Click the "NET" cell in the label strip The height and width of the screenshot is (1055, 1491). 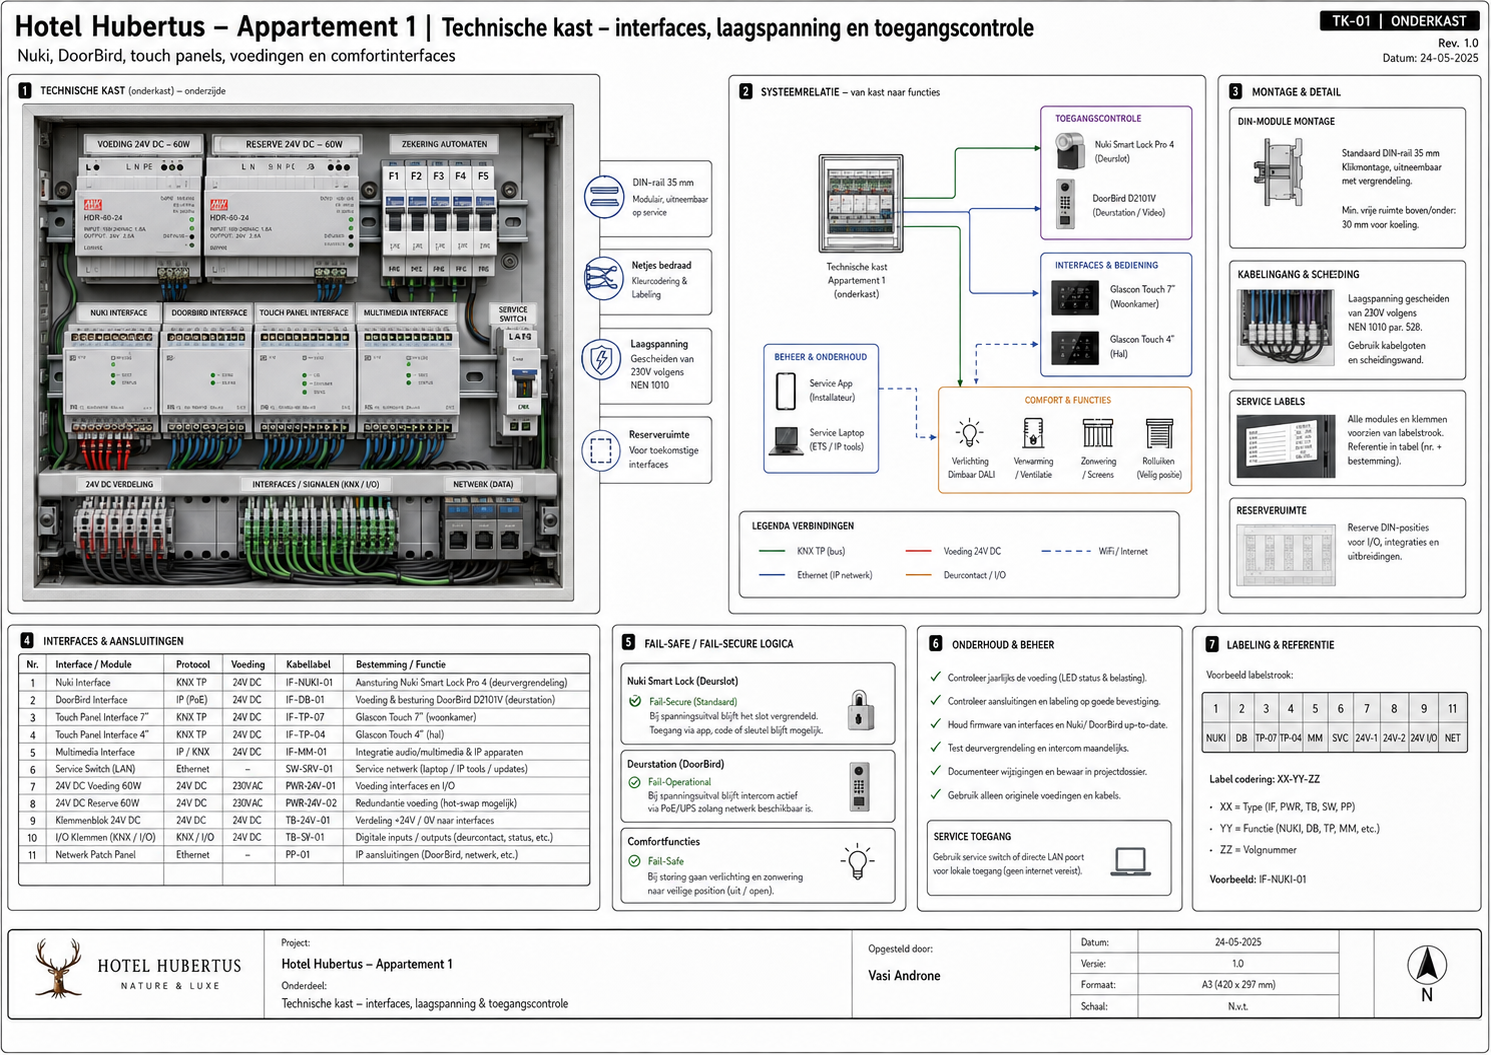click(1452, 738)
